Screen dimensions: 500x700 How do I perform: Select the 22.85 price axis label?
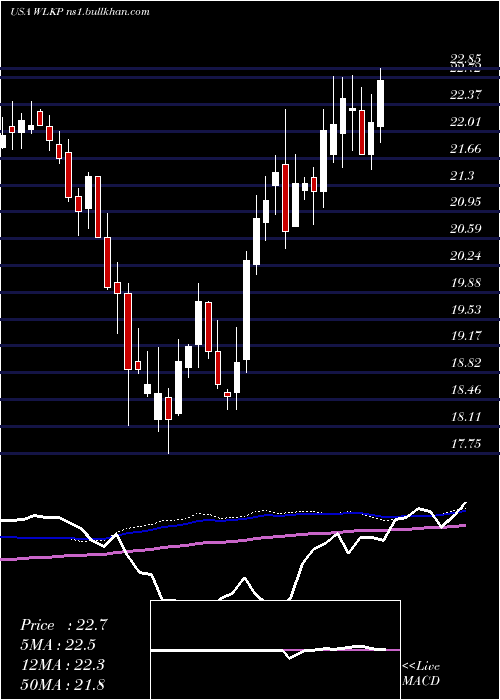tap(466, 58)
